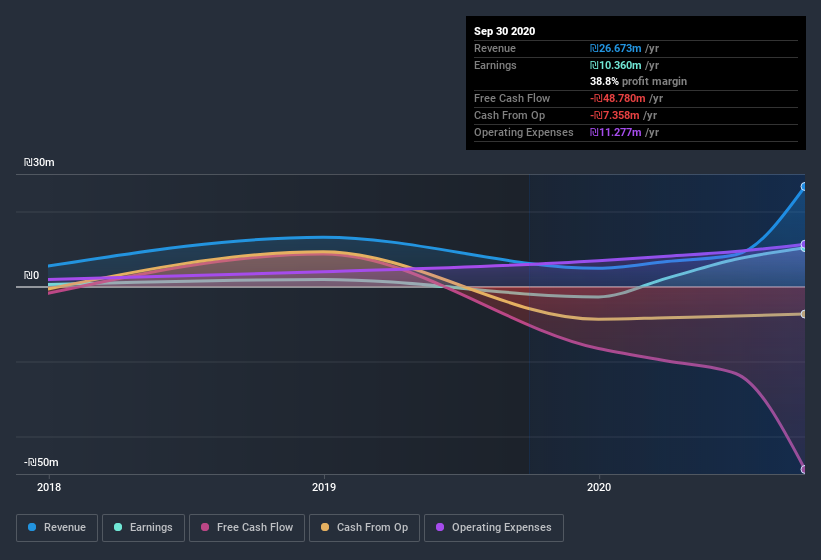Click the Sep 30 2020 tooltip date
The height and width of the screenshot is (560, 821).
click(x=504, y=31)
